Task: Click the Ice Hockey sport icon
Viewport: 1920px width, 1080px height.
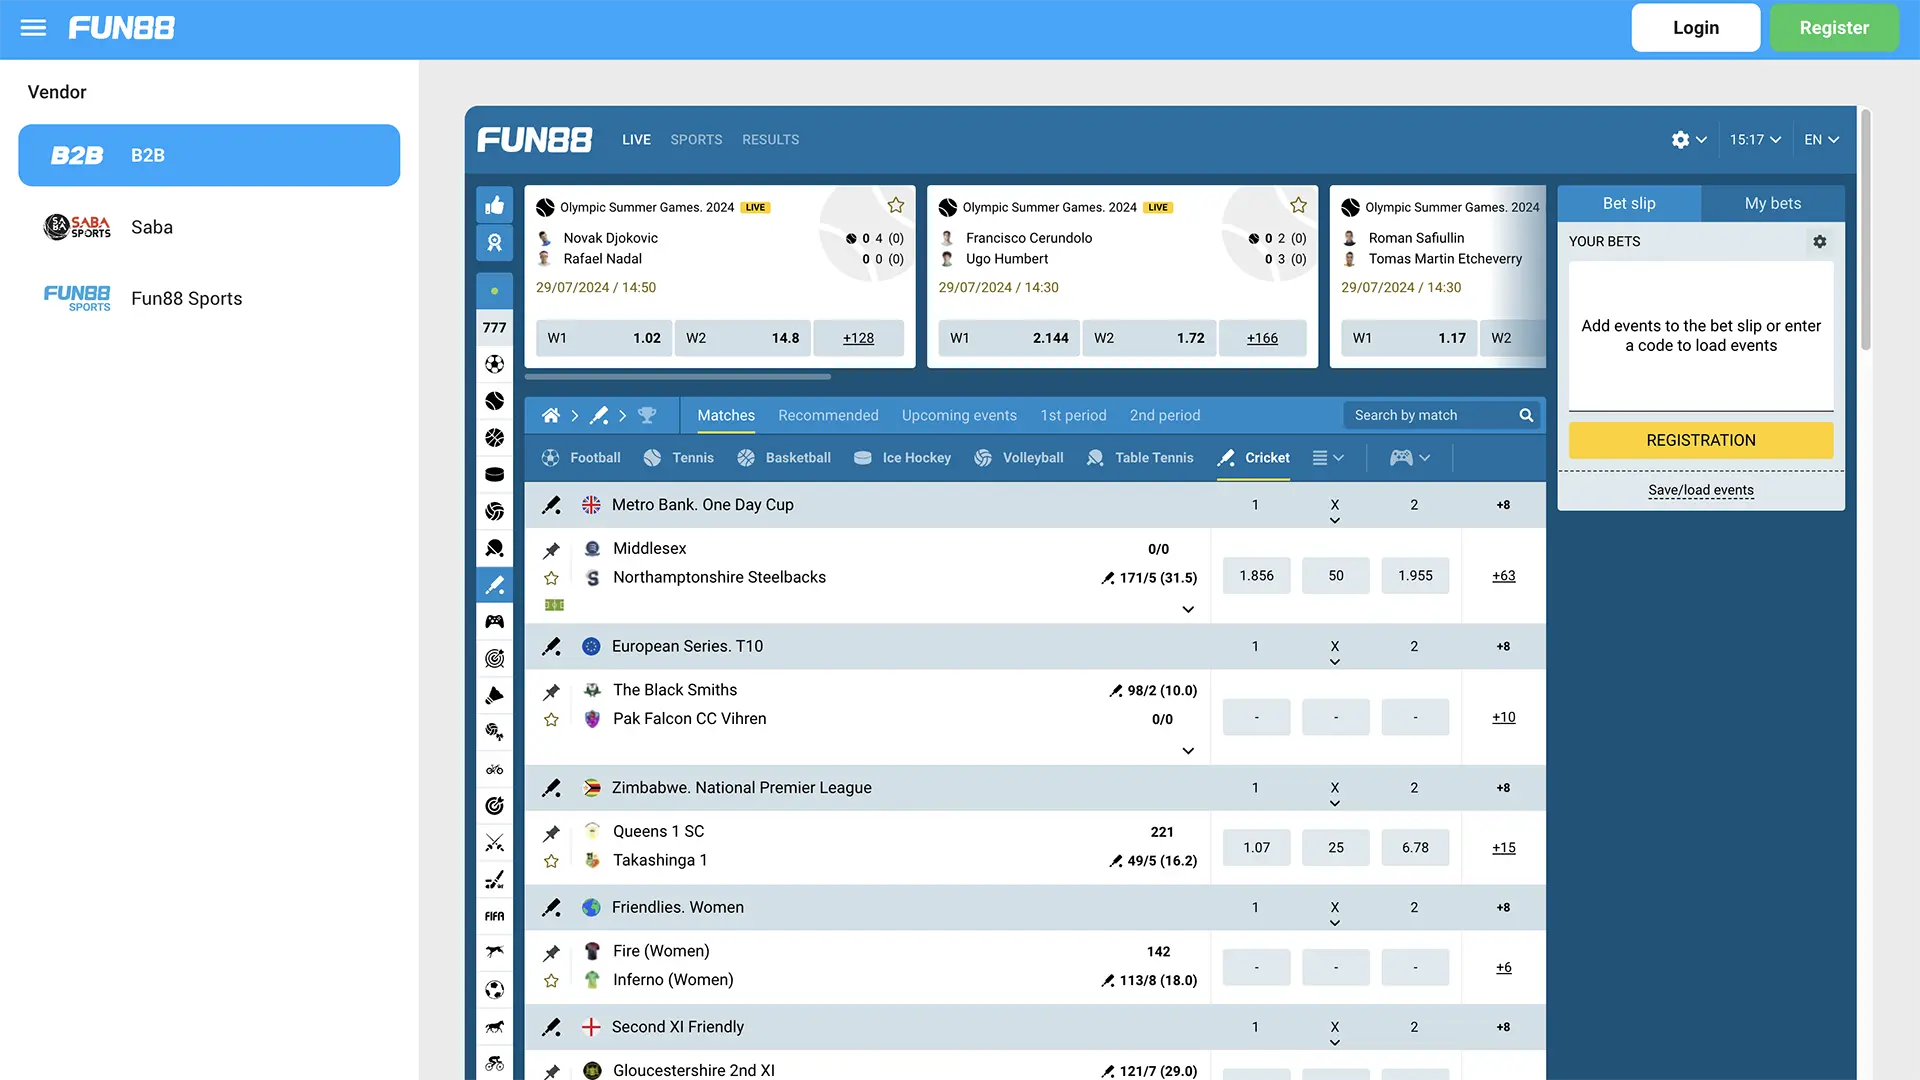Action: 862,458
